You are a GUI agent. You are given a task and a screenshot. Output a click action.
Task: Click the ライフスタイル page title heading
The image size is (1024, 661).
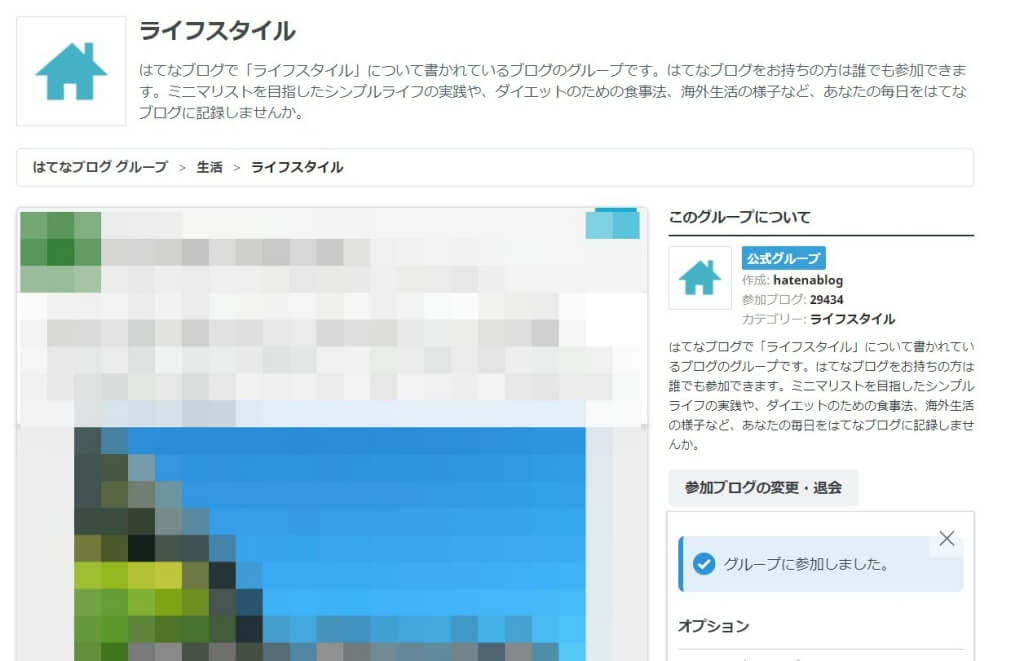point(217,31)
